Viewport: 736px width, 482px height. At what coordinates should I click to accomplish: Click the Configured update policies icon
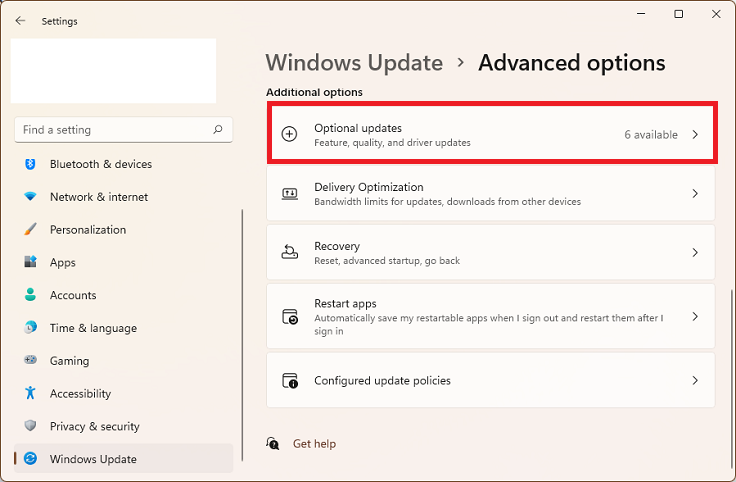pyautogui.click(x=290, y=380)
